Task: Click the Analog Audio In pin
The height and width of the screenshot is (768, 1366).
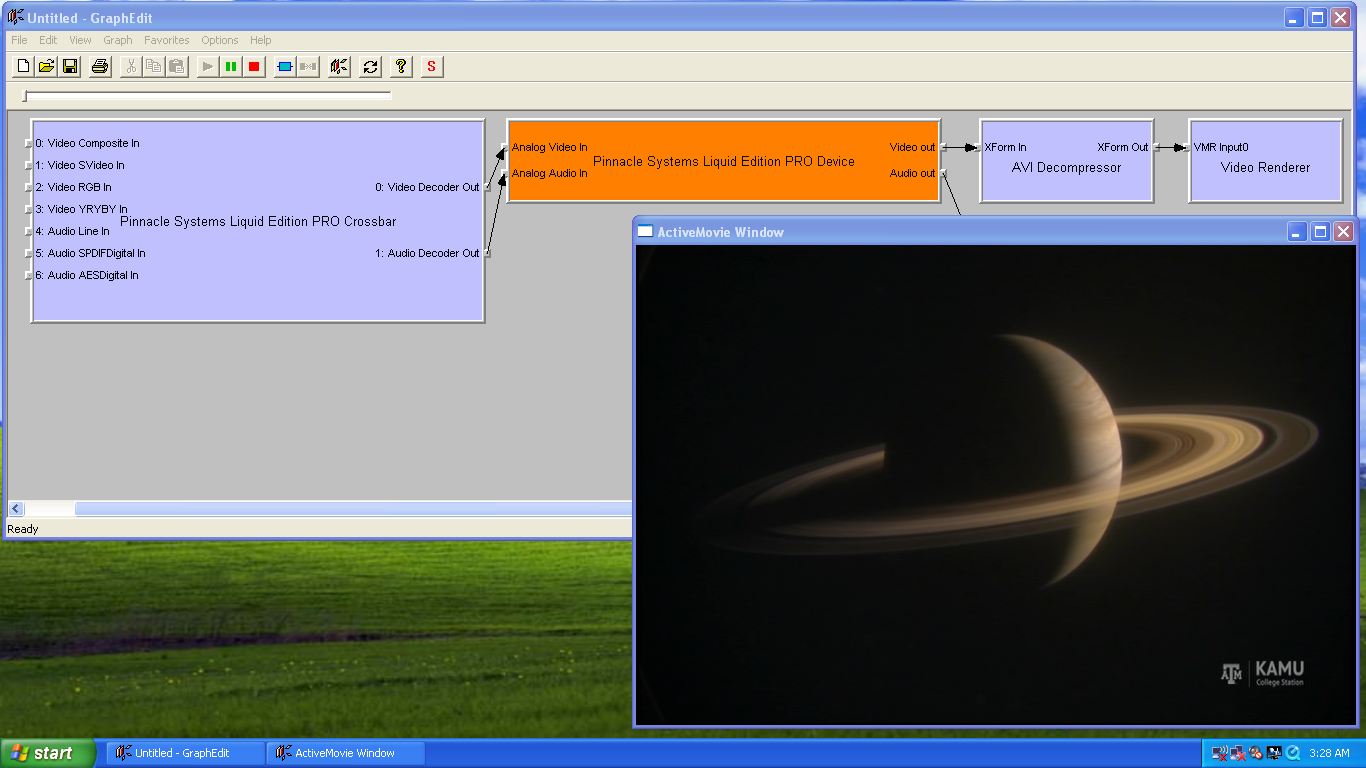Action: (x=504, y=173)
